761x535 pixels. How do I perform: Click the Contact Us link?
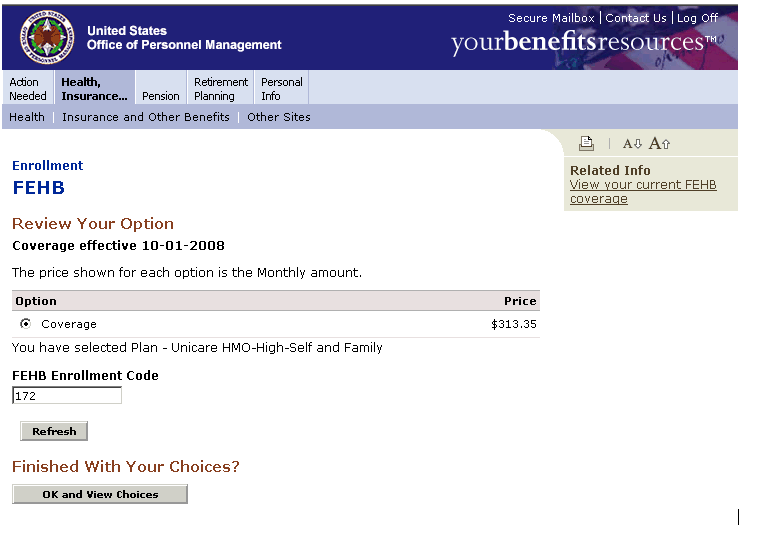(x=635, y=18)
